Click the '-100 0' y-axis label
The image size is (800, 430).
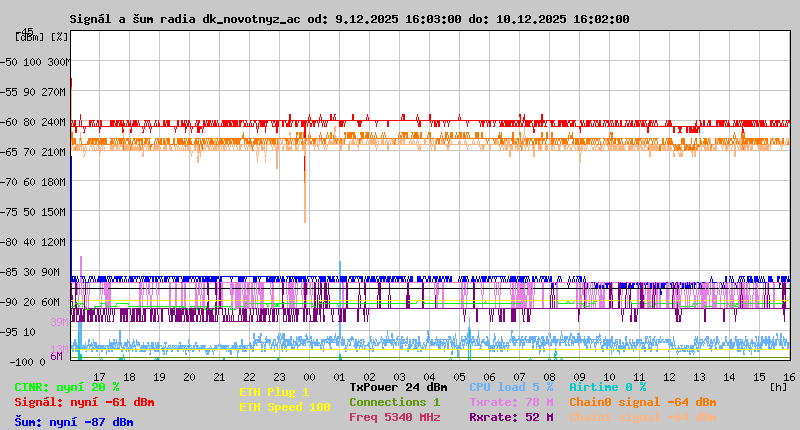pyautogui.click(x=28, y=362)
